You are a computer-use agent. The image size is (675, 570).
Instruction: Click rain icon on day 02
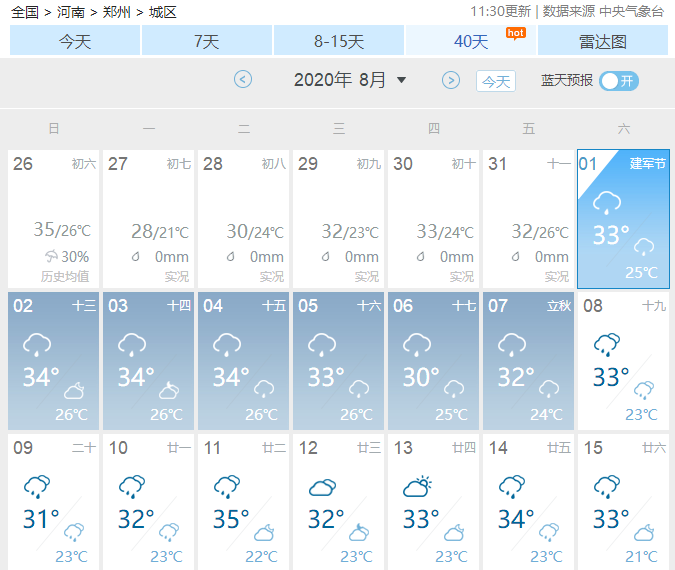tap(37, 344)
